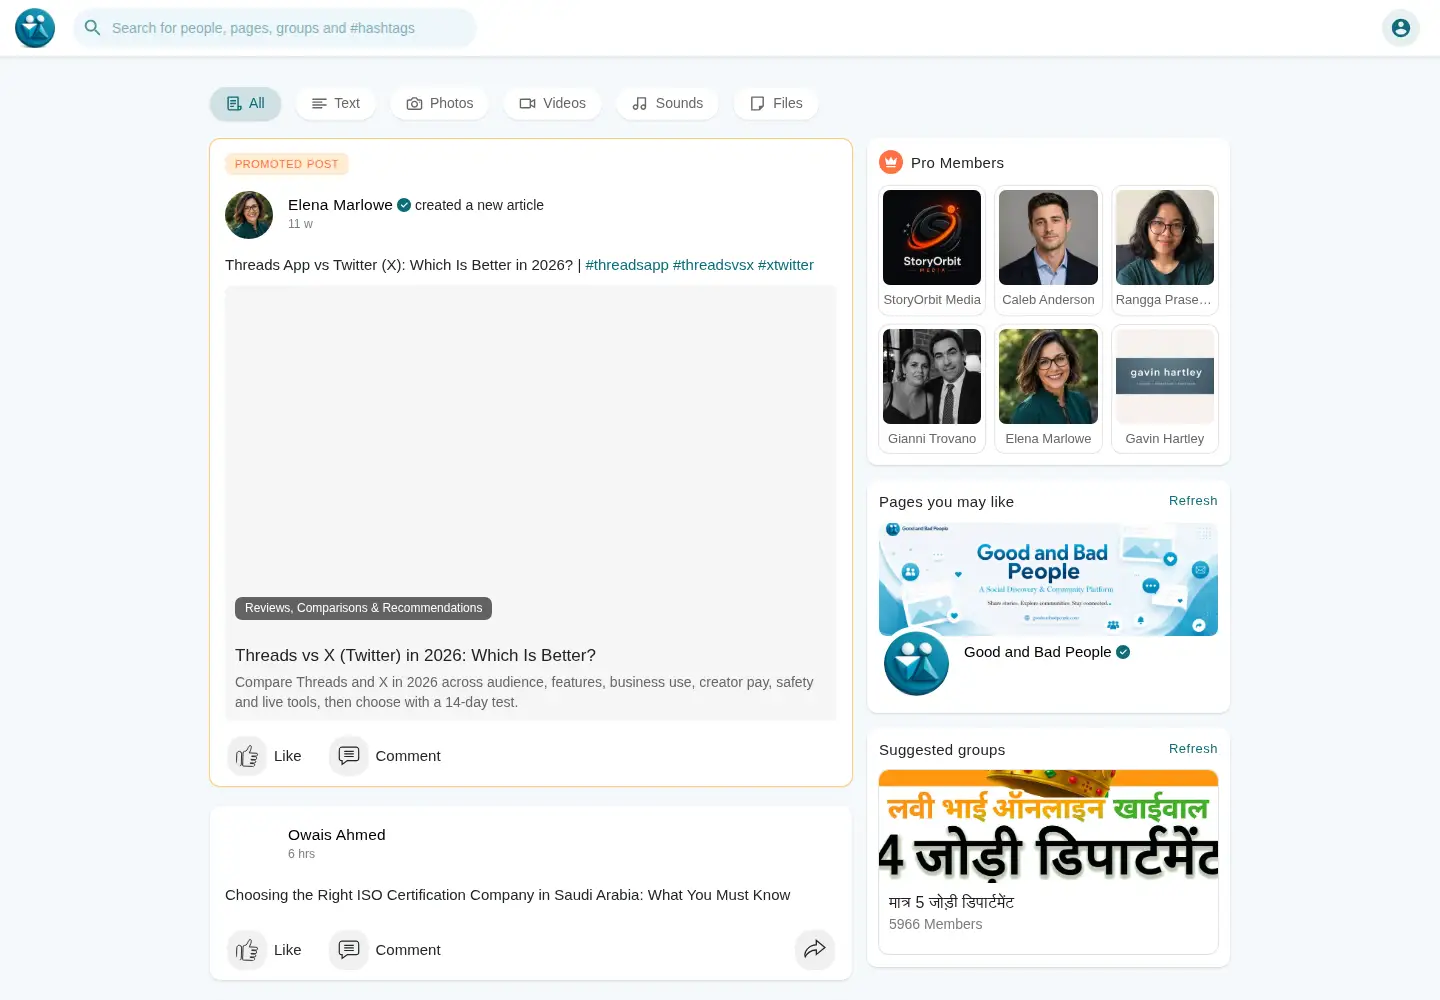Refresh the Suggested groups list
1440x1000 pixels.
(1193, 749)
